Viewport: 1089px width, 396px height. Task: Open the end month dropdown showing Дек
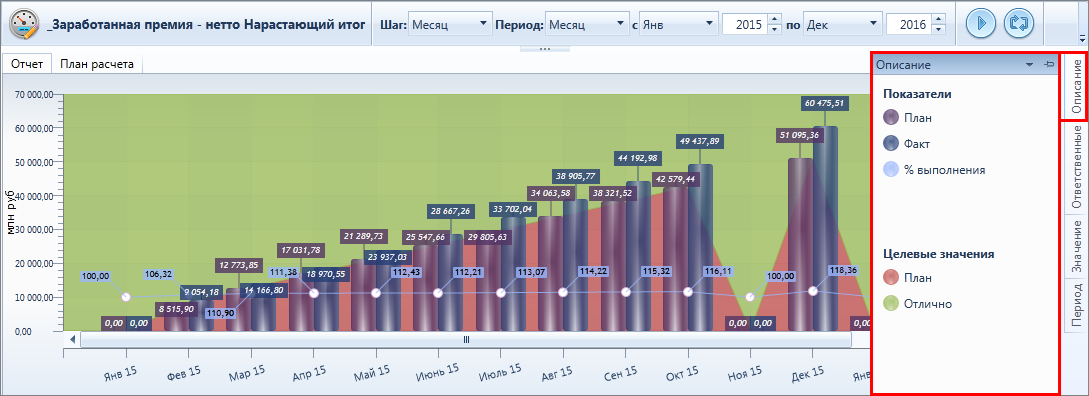[842, 24]
